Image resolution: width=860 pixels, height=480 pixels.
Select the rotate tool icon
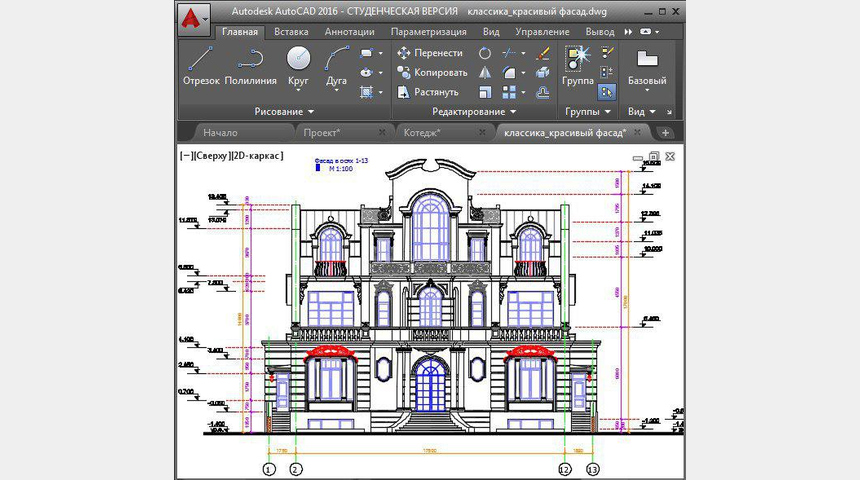pyautogui.click(x=484, y=53)
